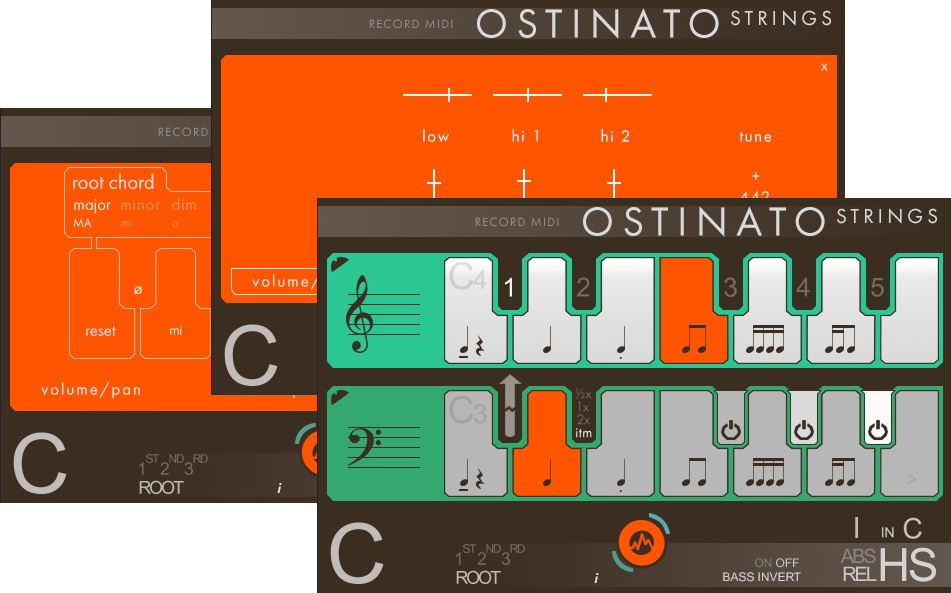This screenshot has height=593, width=951.
Task: Select REL mode
Action: point(858,574)
